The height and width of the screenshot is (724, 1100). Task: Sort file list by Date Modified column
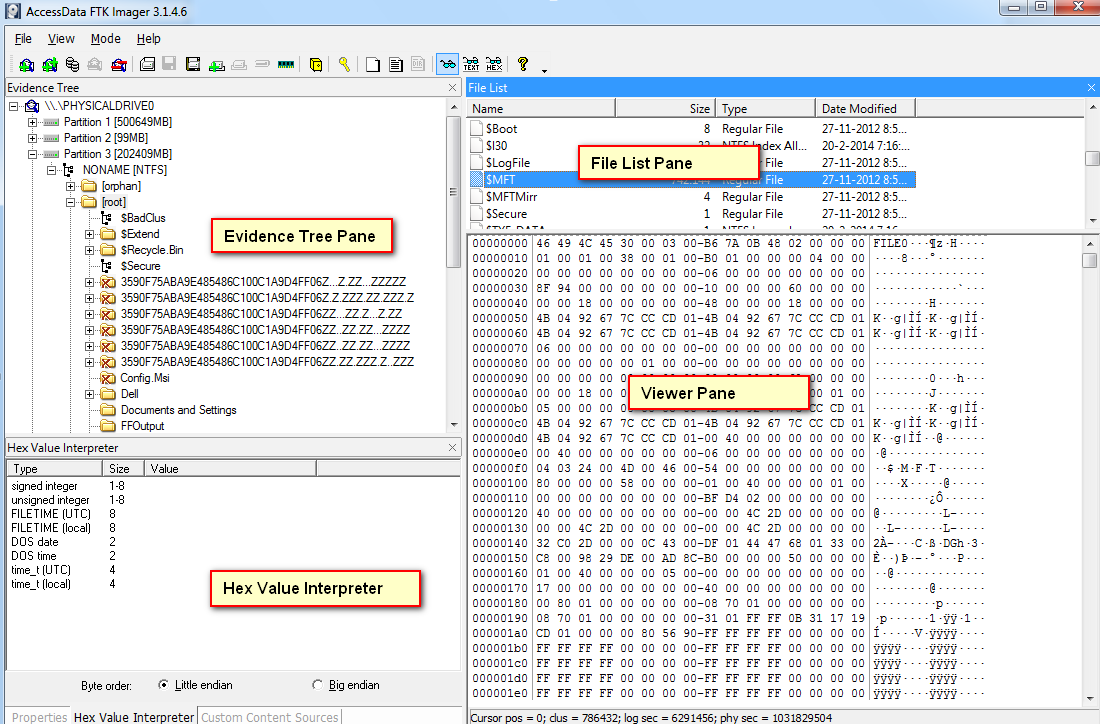pos(865,109)
